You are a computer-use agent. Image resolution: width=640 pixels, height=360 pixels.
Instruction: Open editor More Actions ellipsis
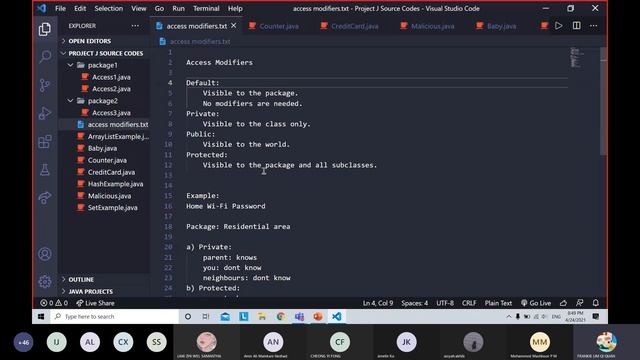tap(593, 26)
